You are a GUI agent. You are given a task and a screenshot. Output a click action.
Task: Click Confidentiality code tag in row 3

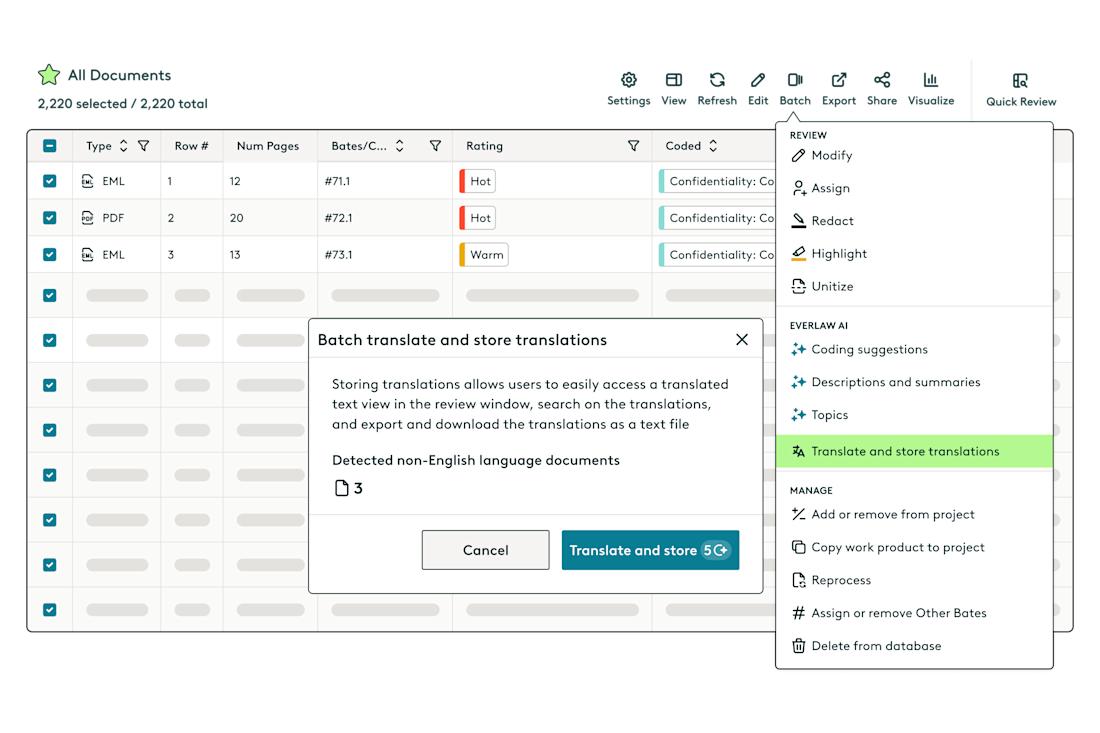tap(717, 255)
